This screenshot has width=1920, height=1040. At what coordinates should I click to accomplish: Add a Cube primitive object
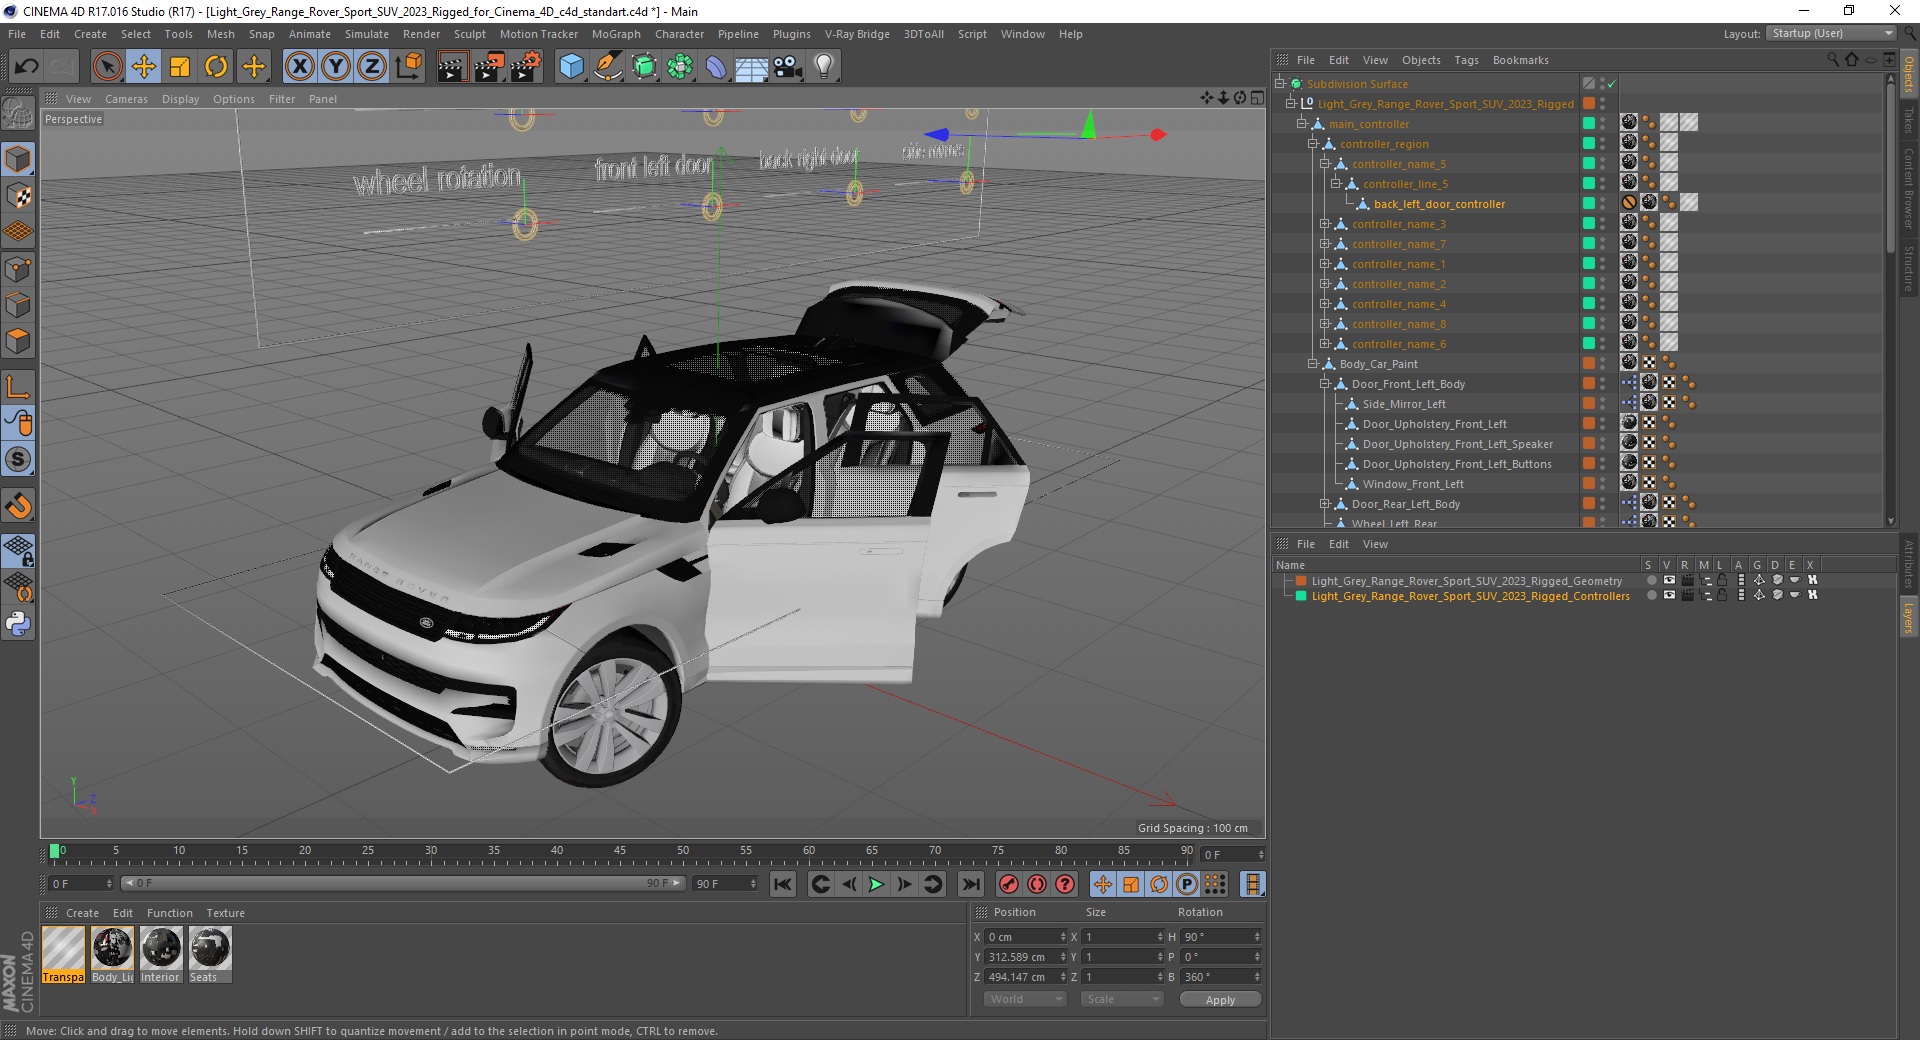click(x=571, y=67)
